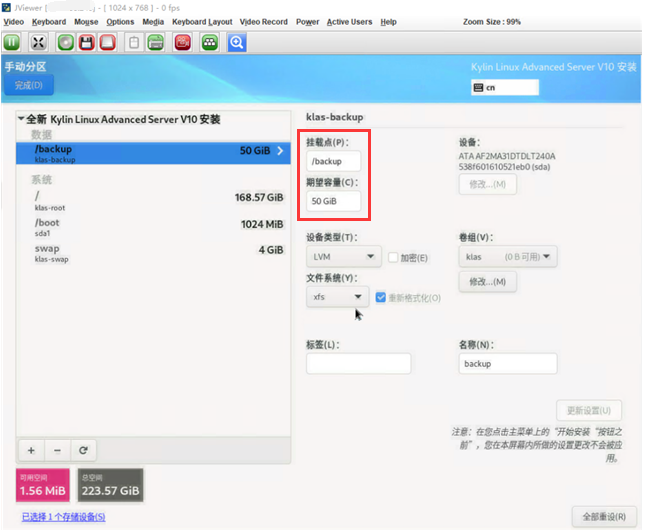Open the Video menu

point(14,22)
